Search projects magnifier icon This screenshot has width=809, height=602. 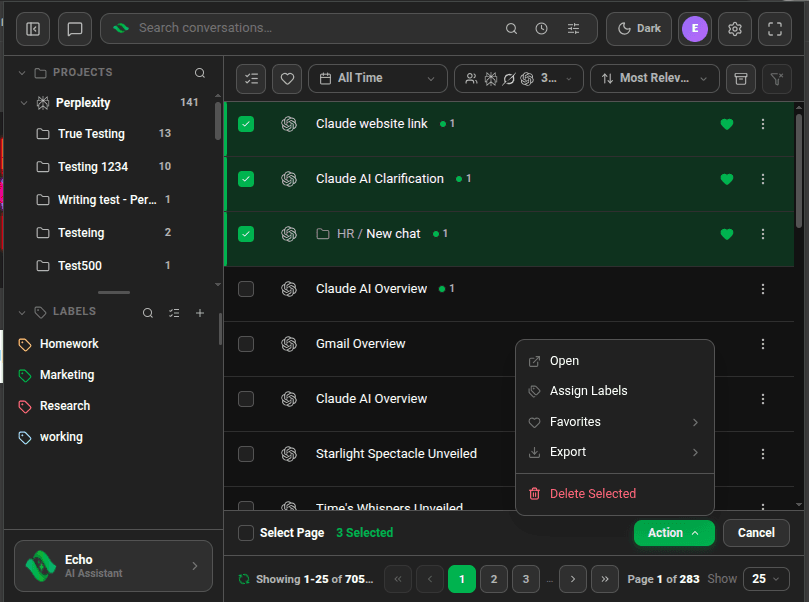[200, 73]
